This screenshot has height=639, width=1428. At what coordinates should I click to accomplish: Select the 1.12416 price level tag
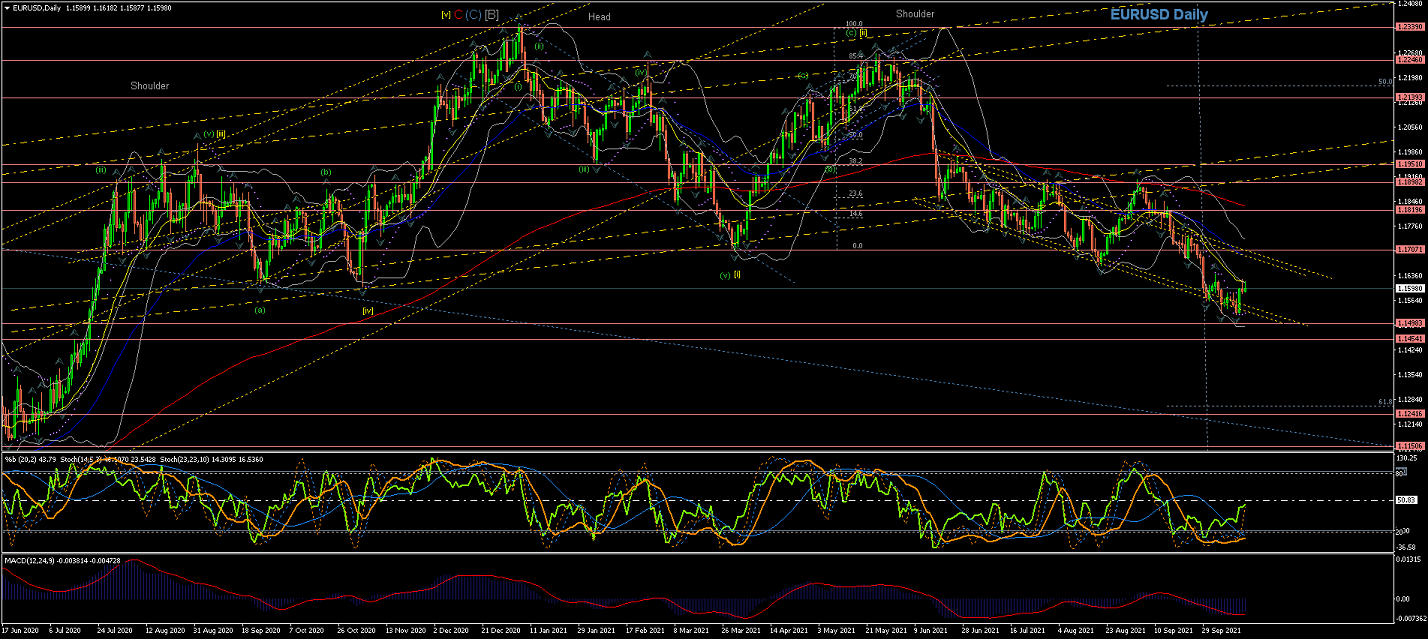click(x=1410, y=414)
